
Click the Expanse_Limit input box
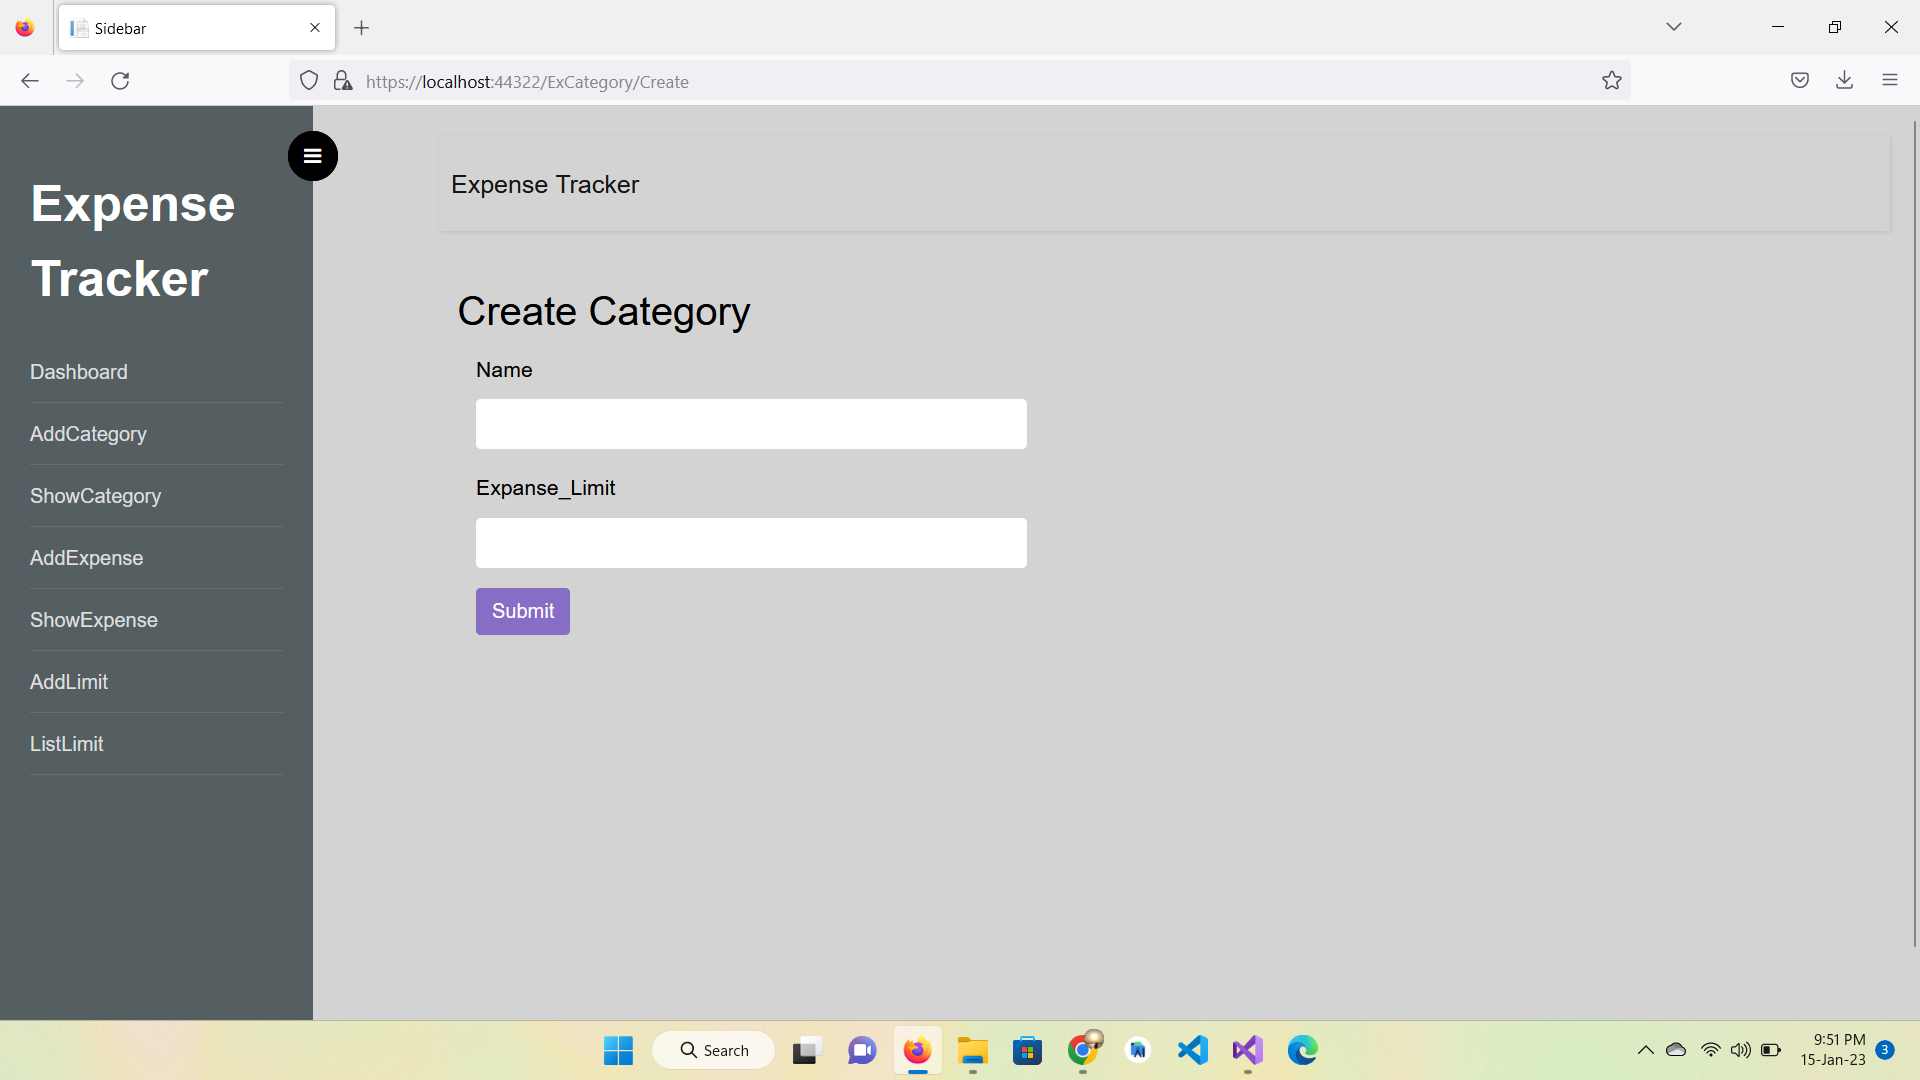751,543
